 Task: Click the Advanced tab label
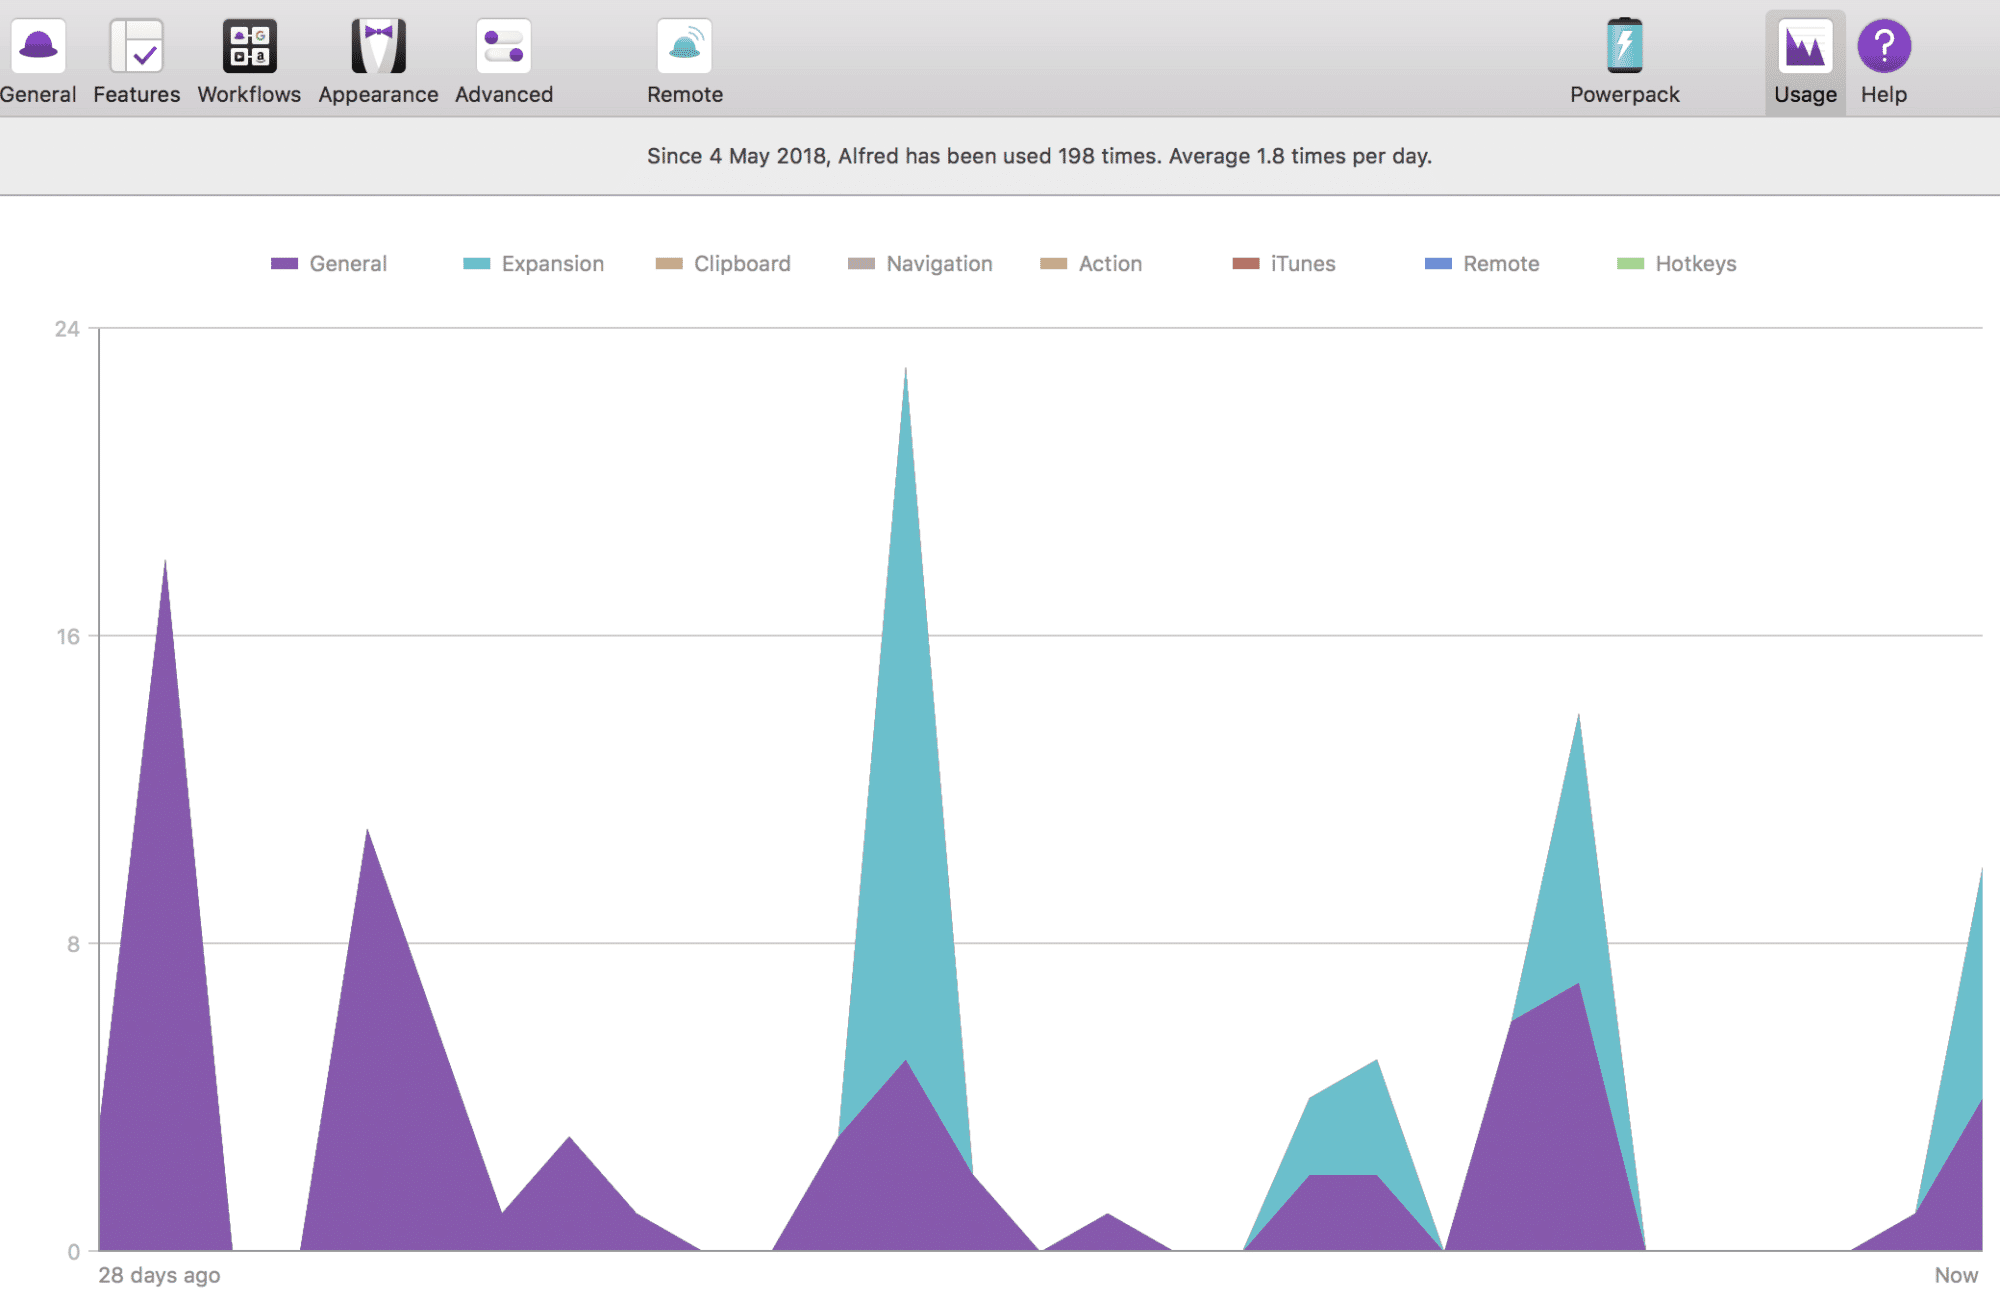tap(504, 94)
